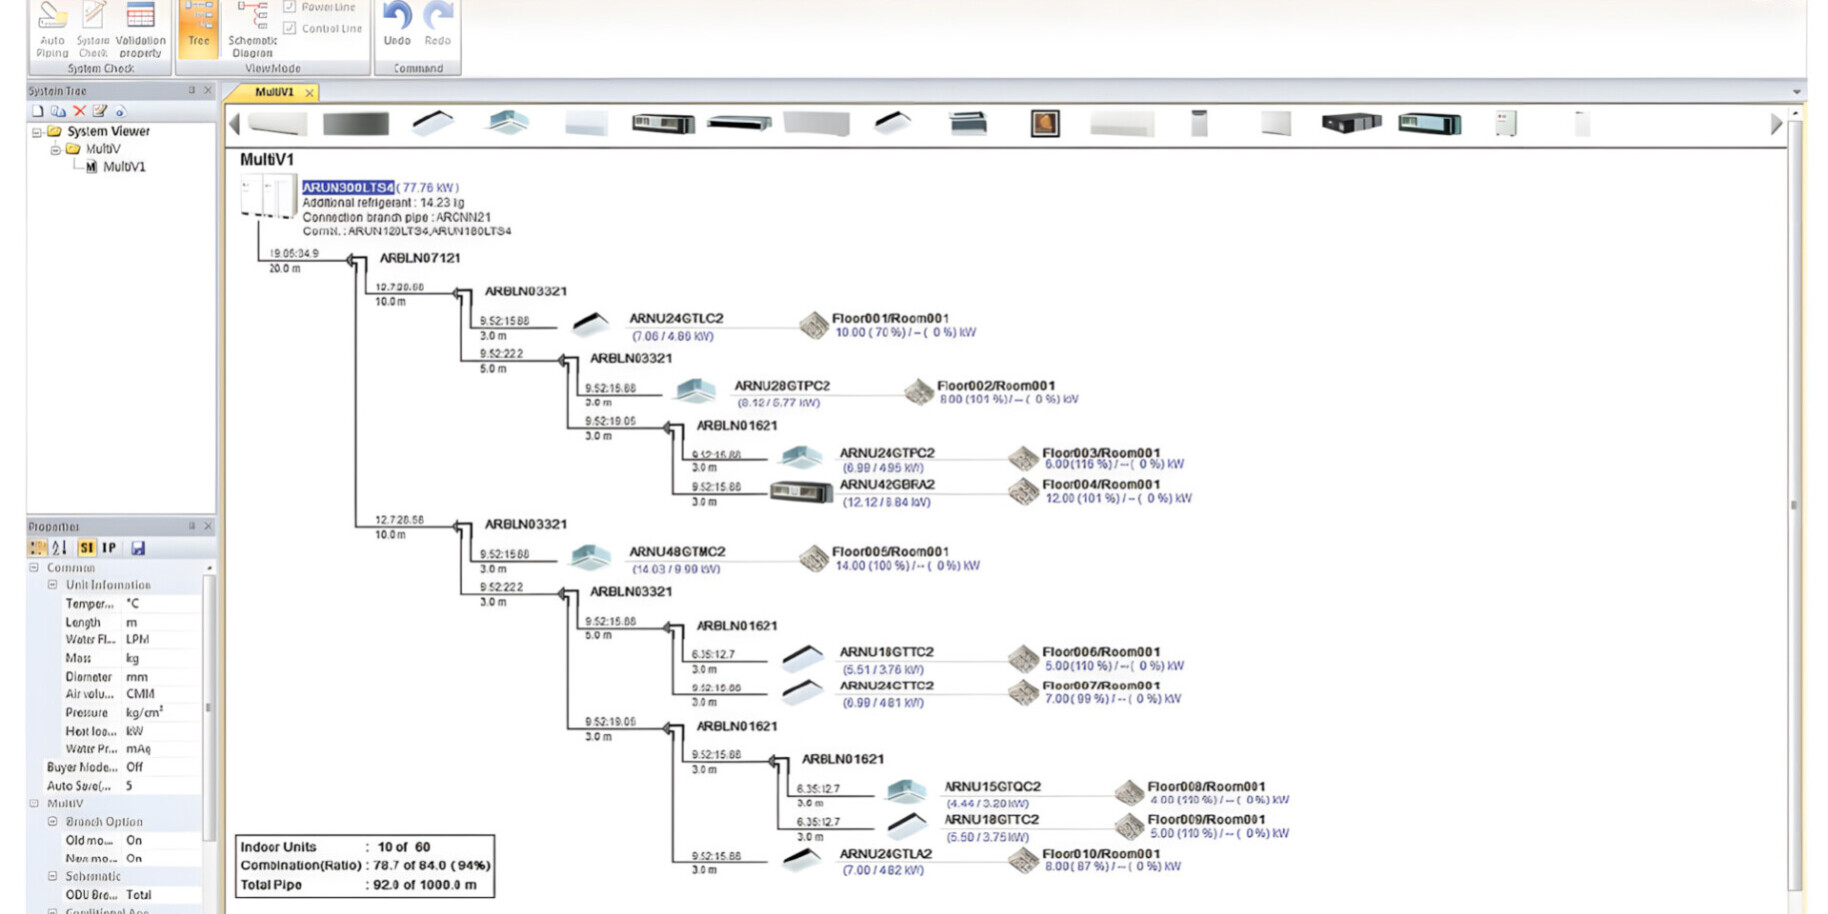Click the Floor001/Room001 room label
Viewport: 1828px width, 914px height.
tap(890, 318)
